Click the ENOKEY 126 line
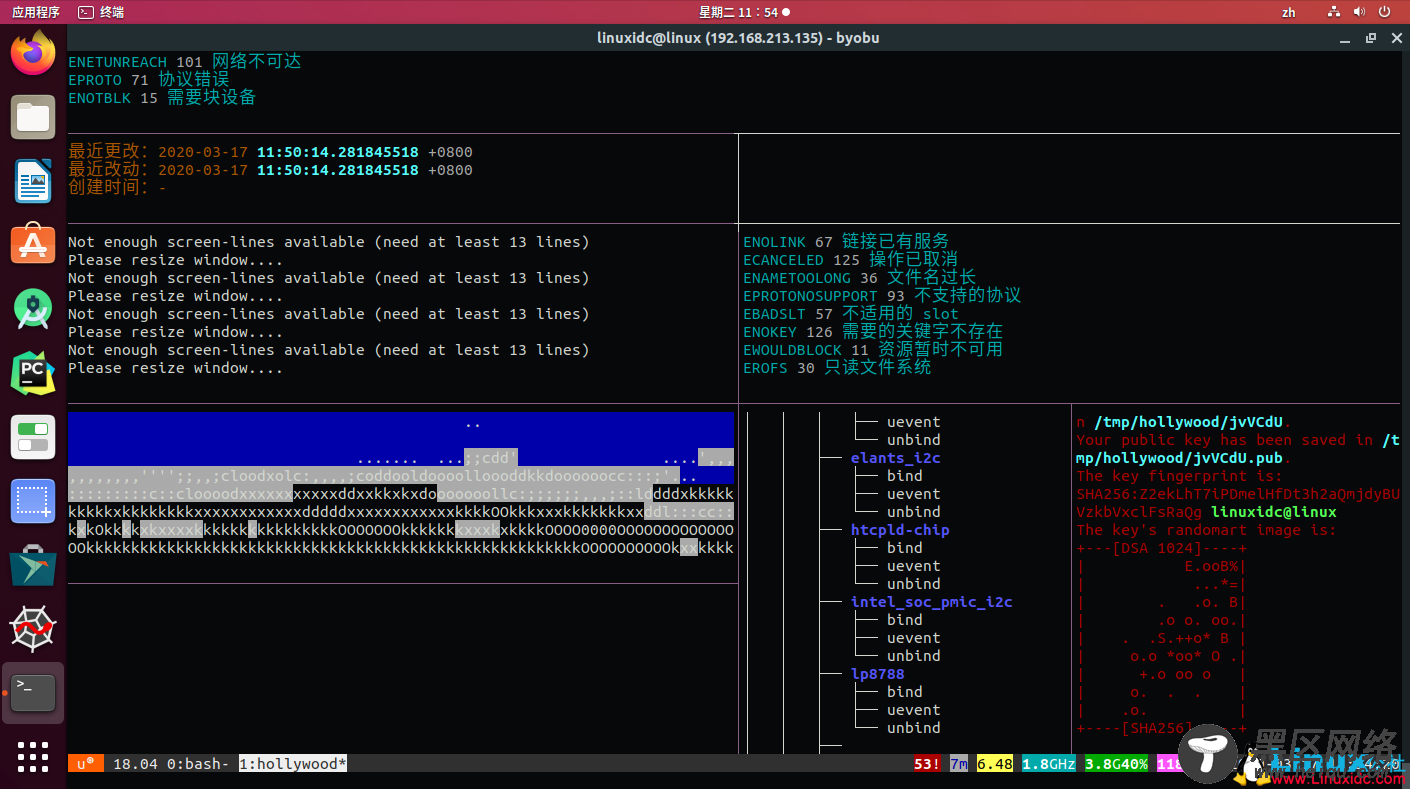 pyautogui.click(x=873, y=332)
